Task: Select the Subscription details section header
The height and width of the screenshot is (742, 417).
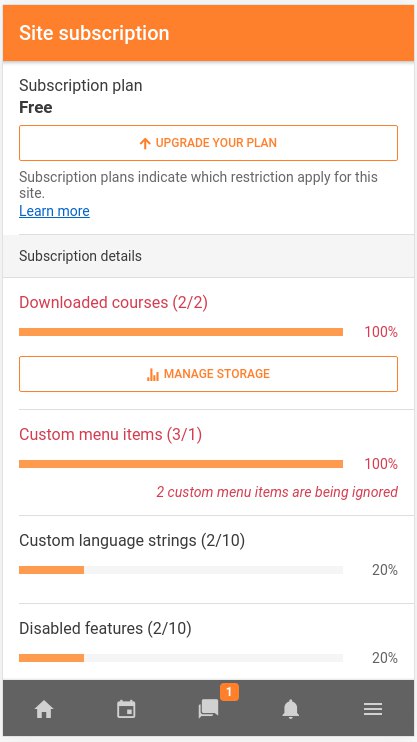Action: pos(208,256)
